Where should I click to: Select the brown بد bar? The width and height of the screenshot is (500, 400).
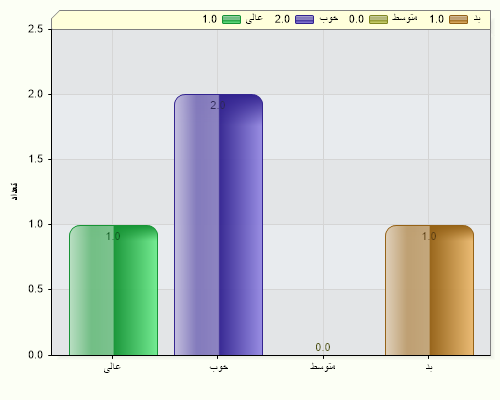[x=429, y=290]
